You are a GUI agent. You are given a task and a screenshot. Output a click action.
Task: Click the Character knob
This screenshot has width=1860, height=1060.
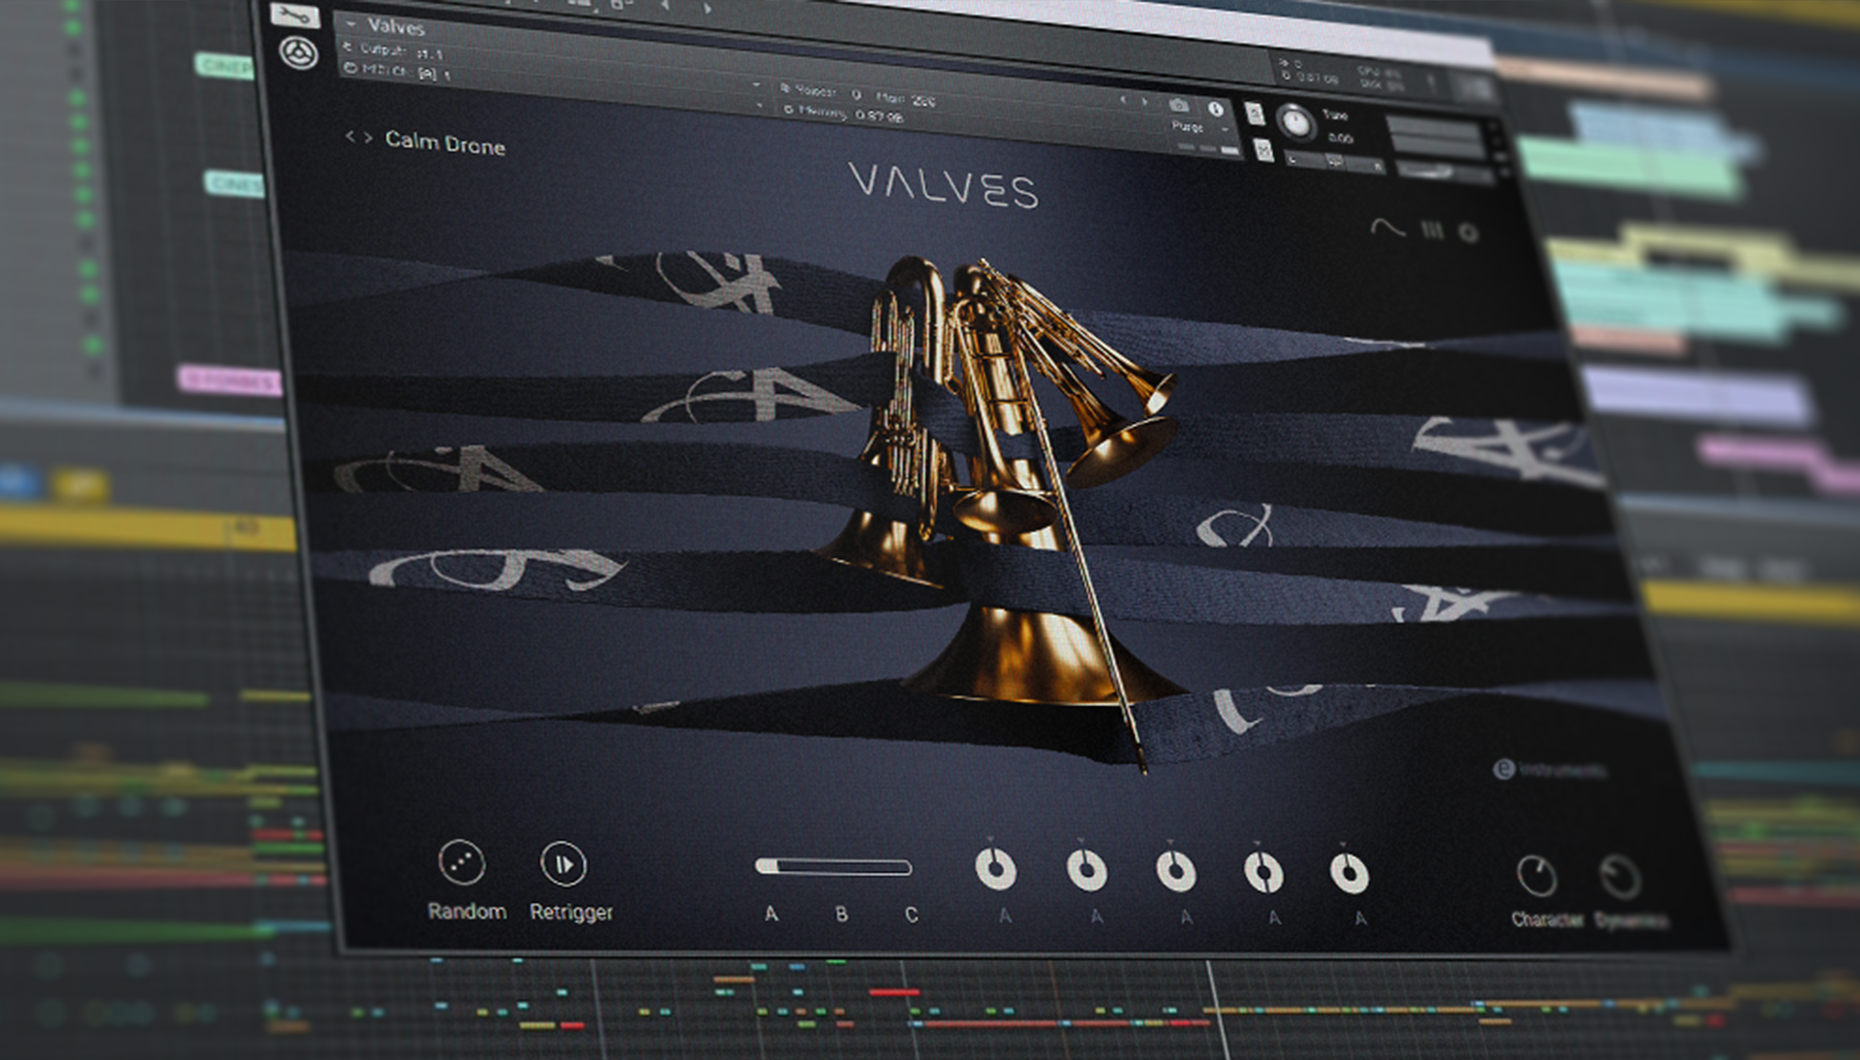coord(1537,876)
